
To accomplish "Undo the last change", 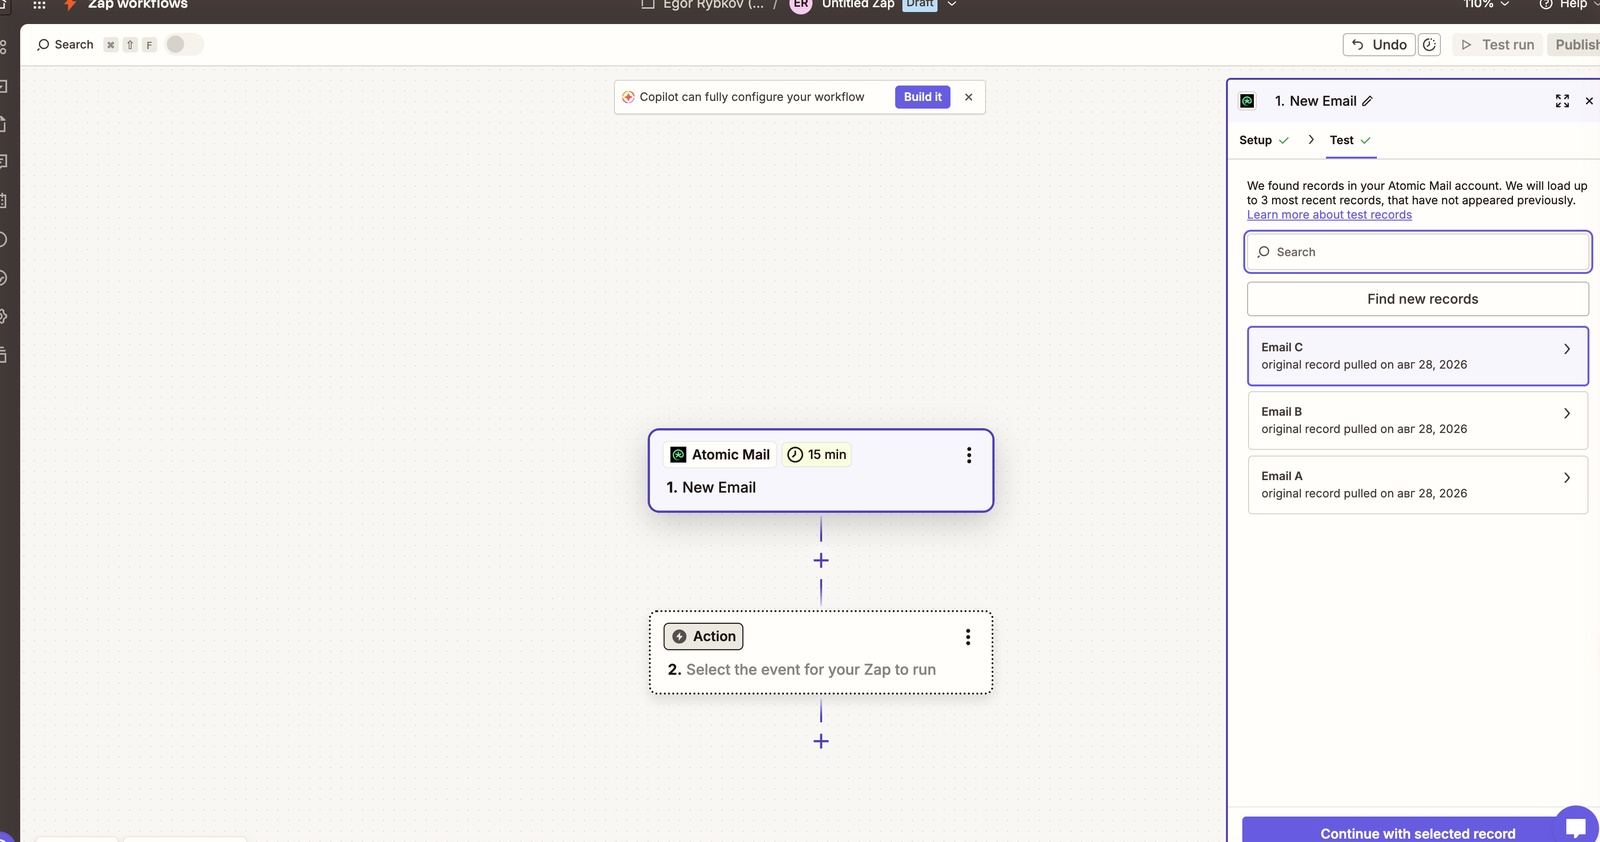I will [1379, 45].
